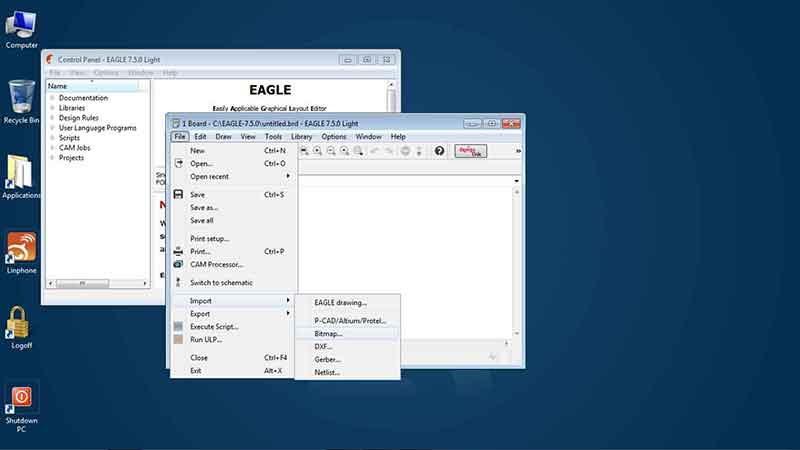Click the Name column header in Control Panel
The height and width of the screenshot is (450, 800).
tap(93, 86)
